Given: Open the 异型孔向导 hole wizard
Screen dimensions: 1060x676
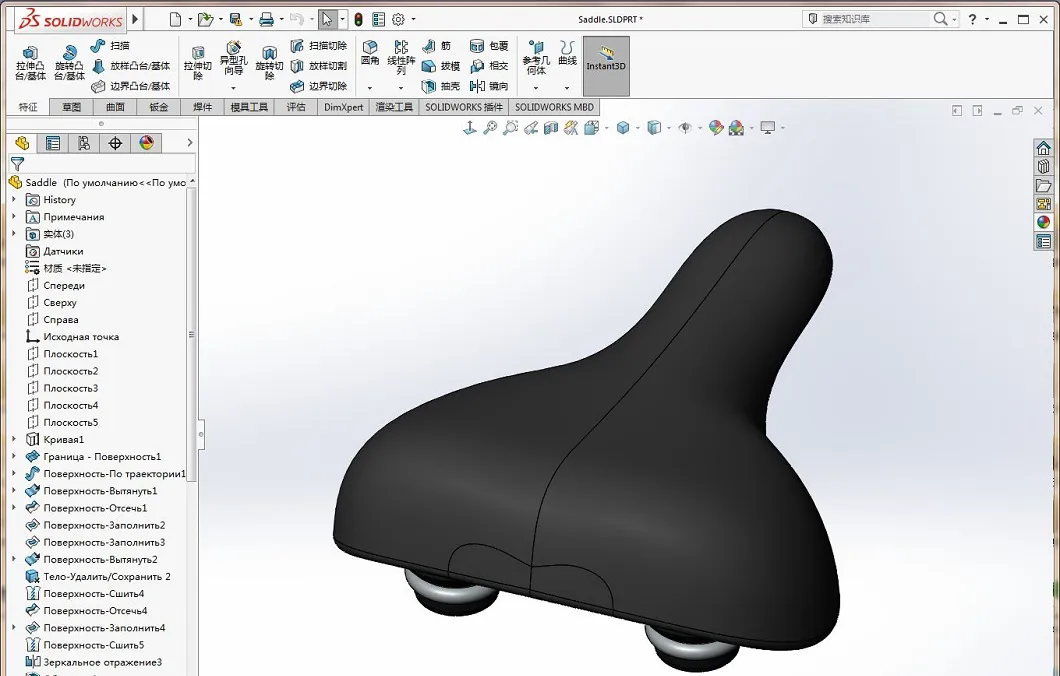Looking at the screenshot, I should tap(233, 59).
